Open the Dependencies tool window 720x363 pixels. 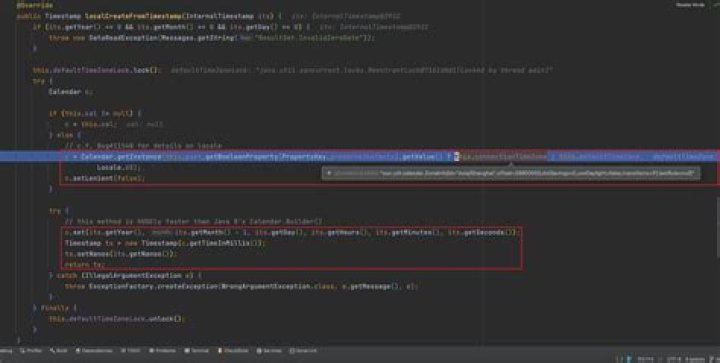point(94,351)
